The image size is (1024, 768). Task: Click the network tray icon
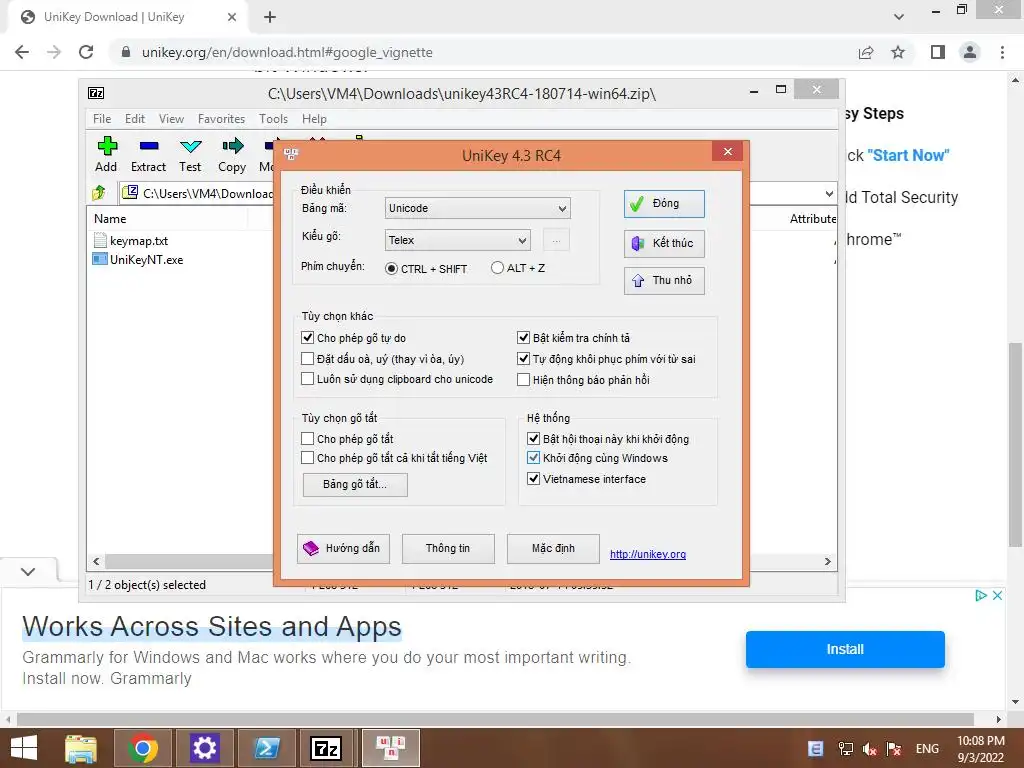(845, 748)
